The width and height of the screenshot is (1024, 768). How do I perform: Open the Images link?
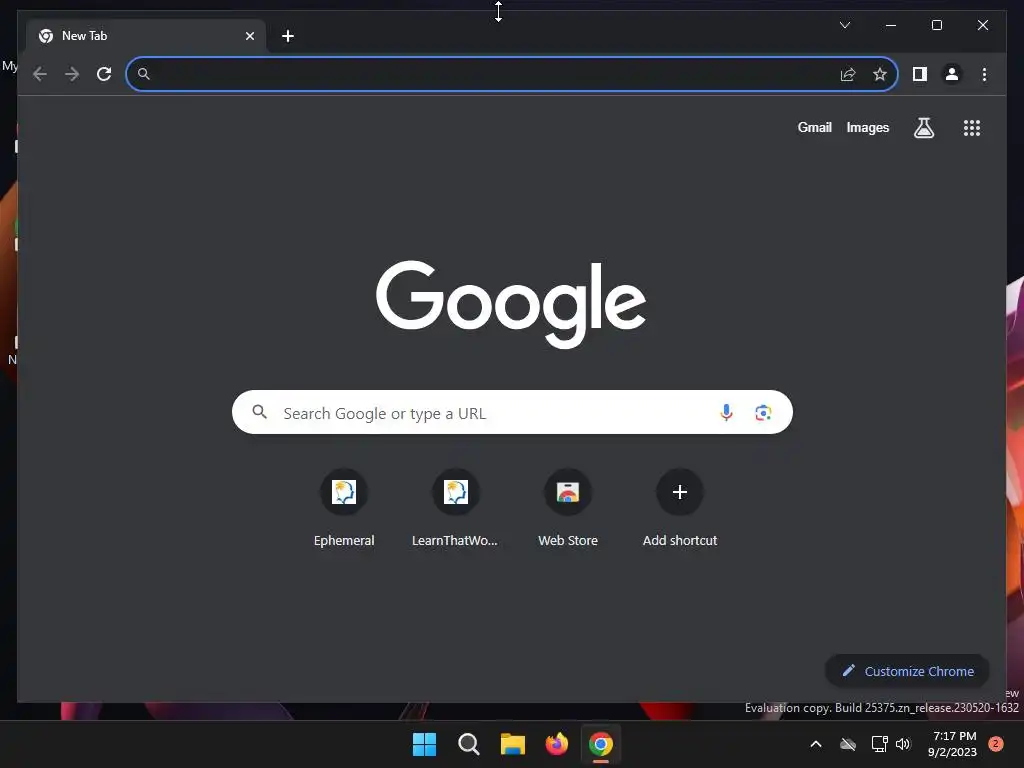(867, 128)
